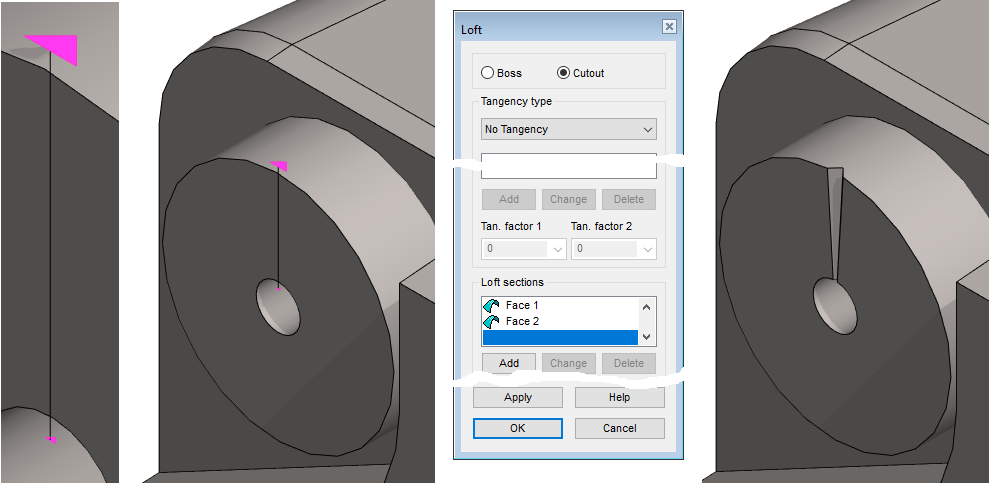The height and width of the screenshot is (483, 989).
Task: Select Face 2 list entry
Action: (x=522, y=322)
